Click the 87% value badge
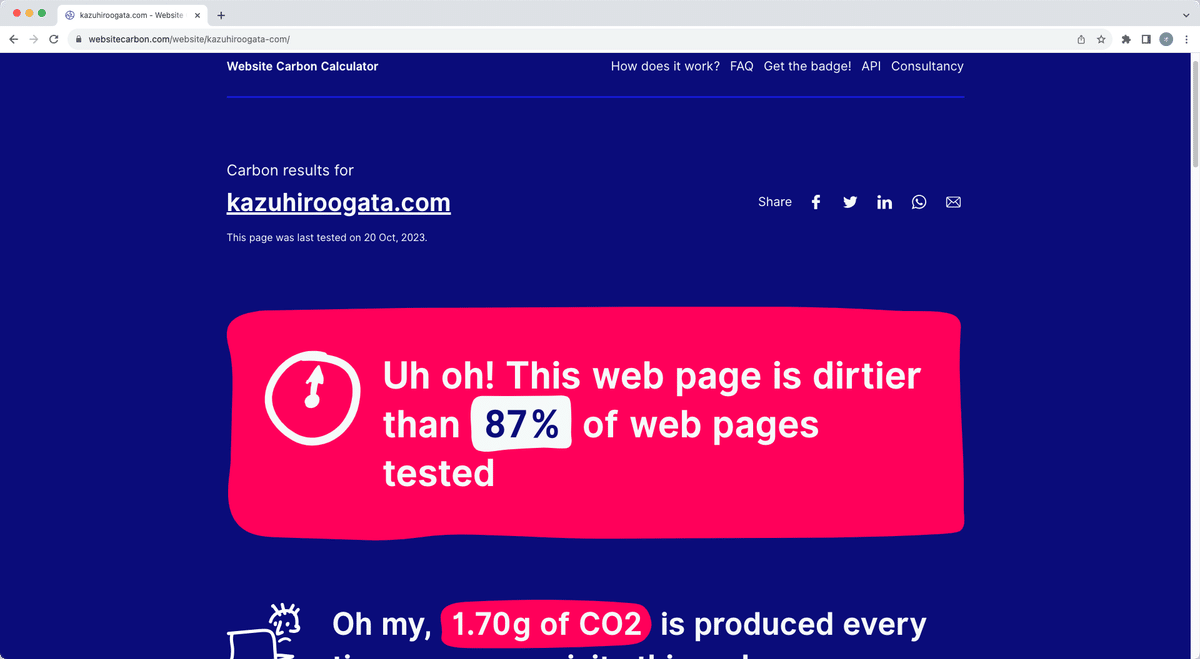The width and height of the screenshot is (1200, 659). point(522,424)
